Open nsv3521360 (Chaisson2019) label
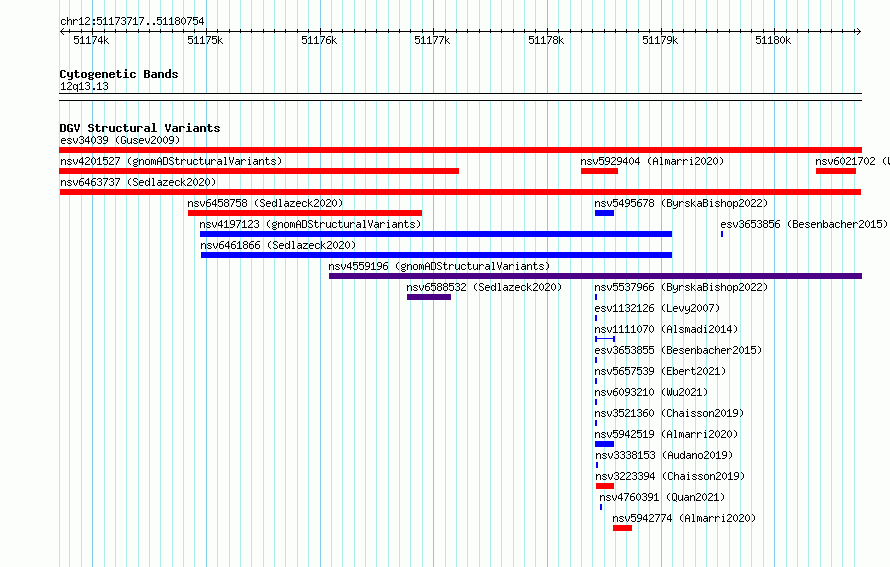The image size is (890, 567). click(x=669, y=413)
